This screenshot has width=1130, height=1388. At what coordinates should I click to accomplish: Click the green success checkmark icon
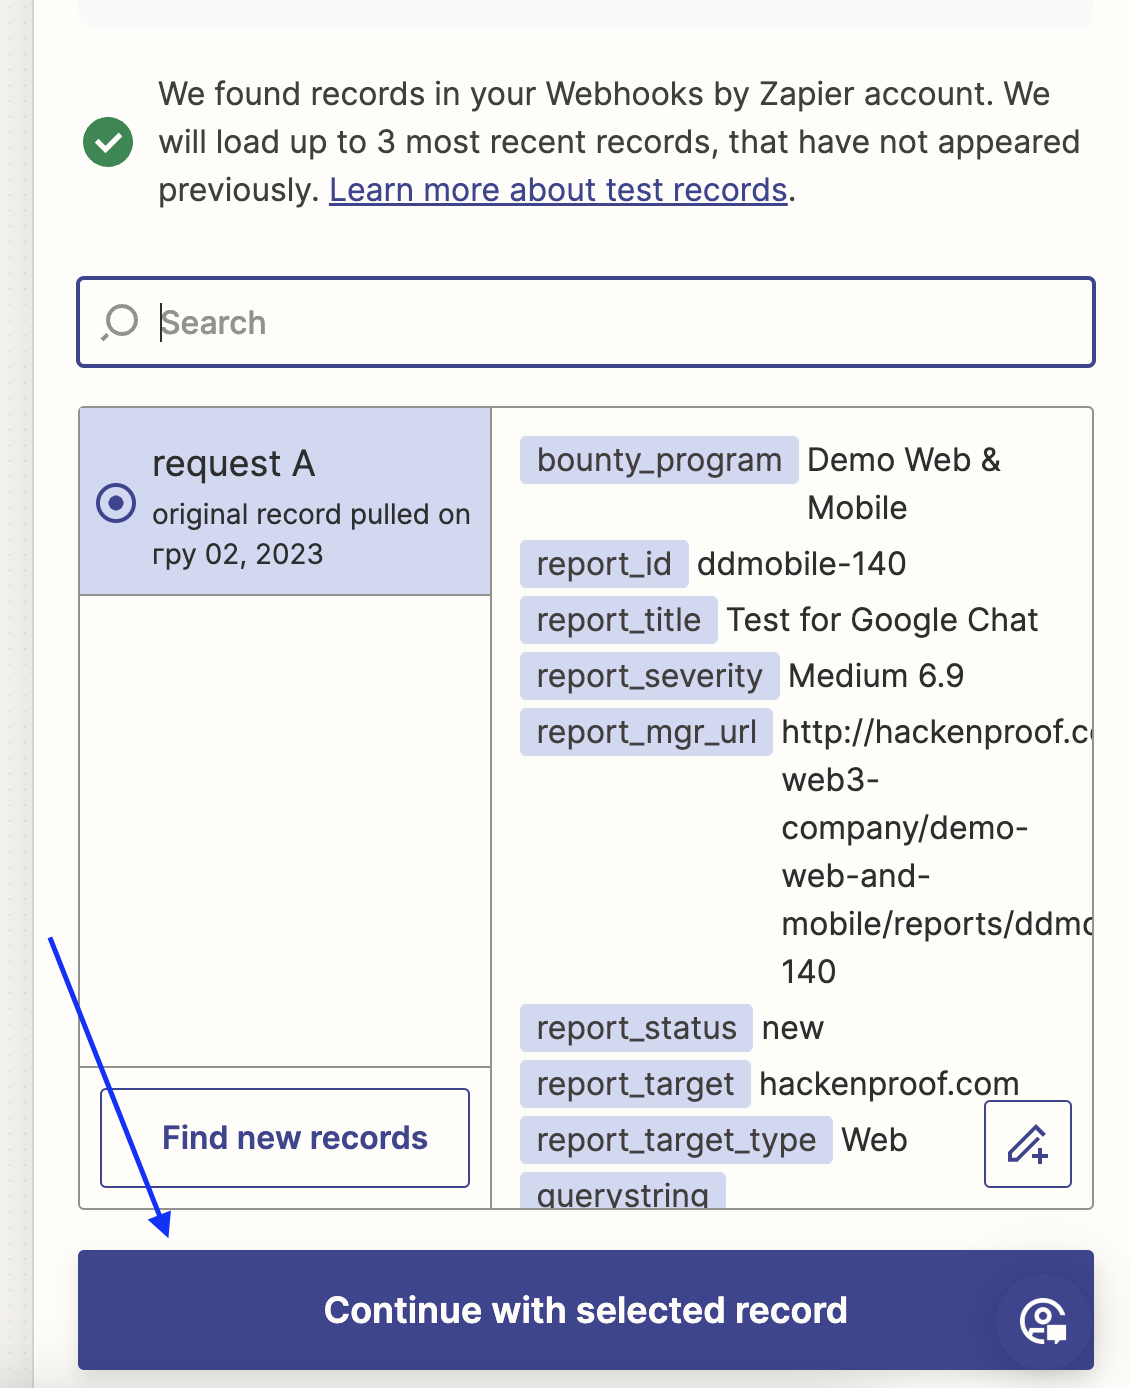tap(108, 142)
